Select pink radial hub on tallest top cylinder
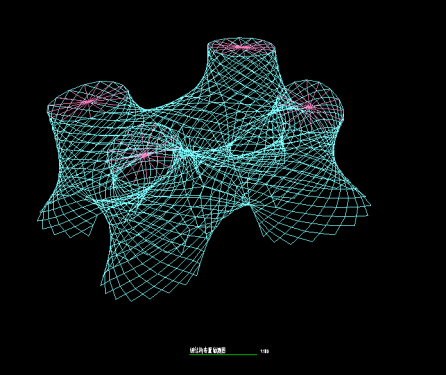 pyautogui.click(x=242, y=47)
